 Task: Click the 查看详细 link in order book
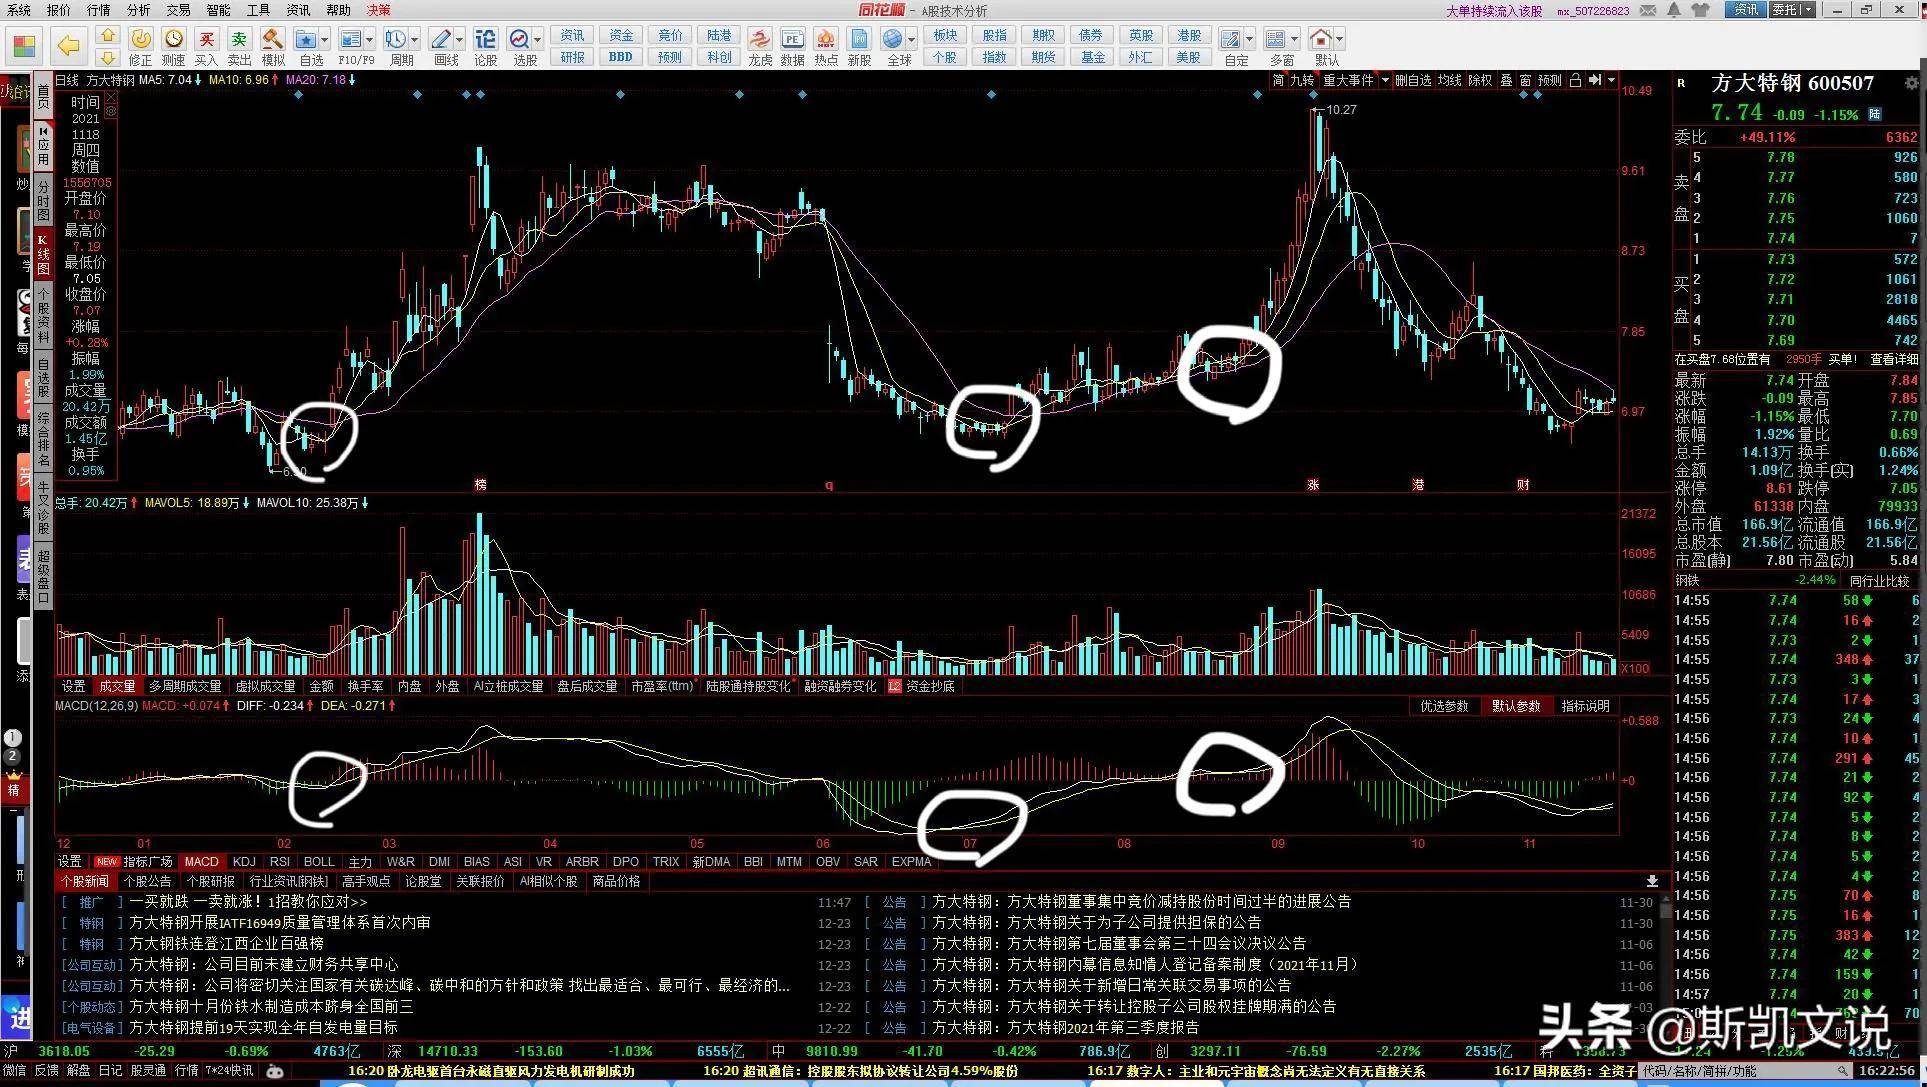click(x=1894, y=359)
